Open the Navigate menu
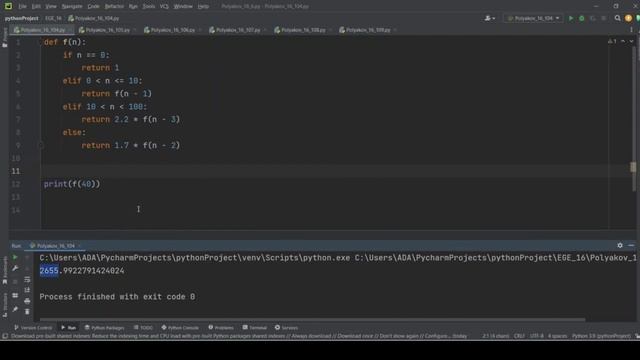Viewport: 640px width, 360px height. click(x=72, y=7)
